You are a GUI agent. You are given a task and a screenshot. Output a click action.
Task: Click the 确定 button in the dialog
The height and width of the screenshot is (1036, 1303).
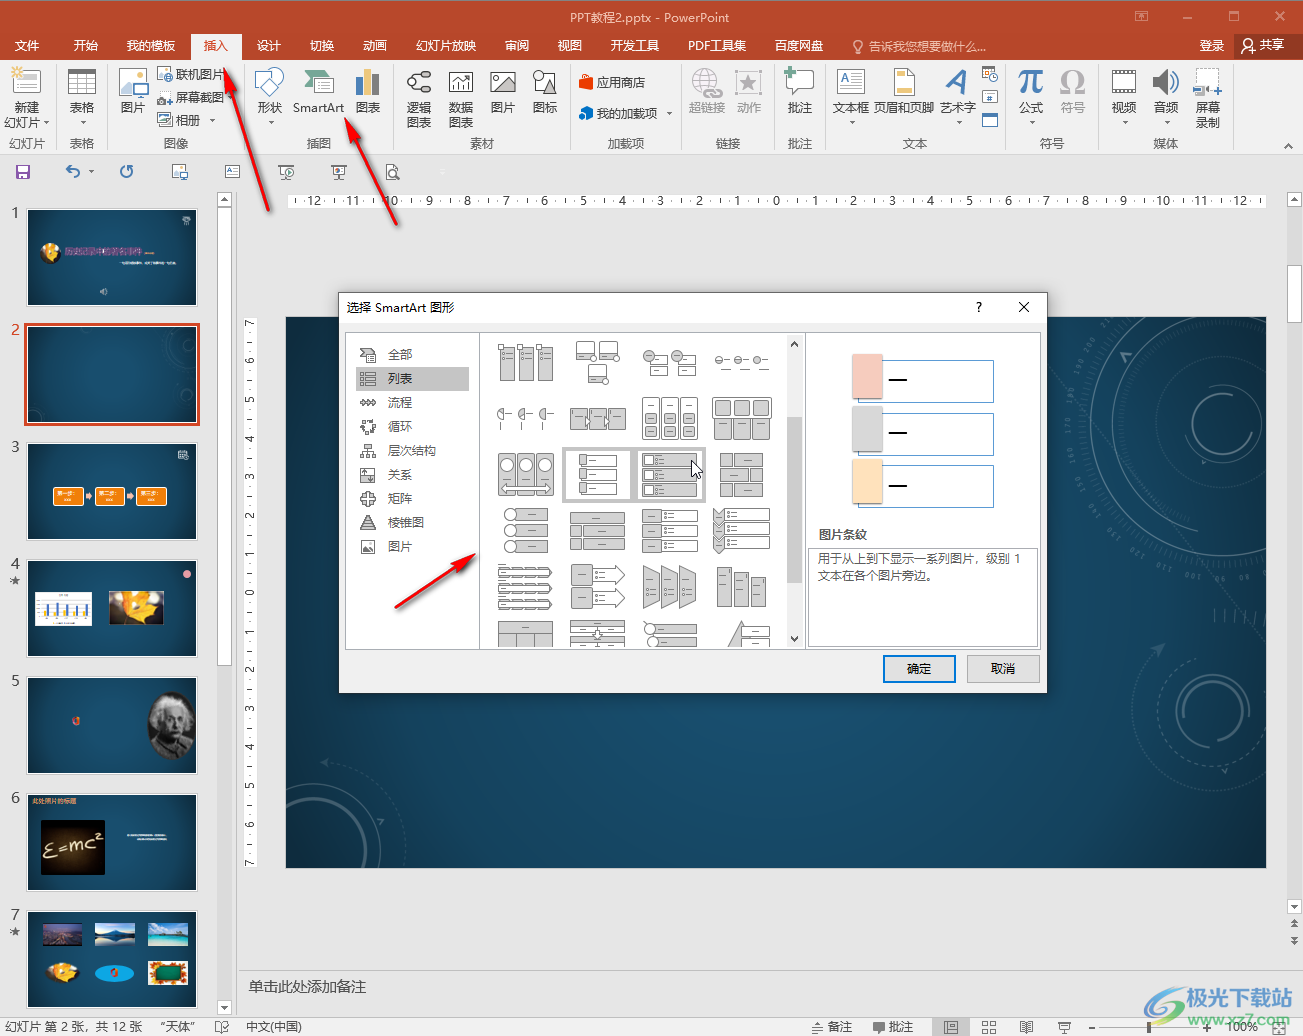[919, 669]
